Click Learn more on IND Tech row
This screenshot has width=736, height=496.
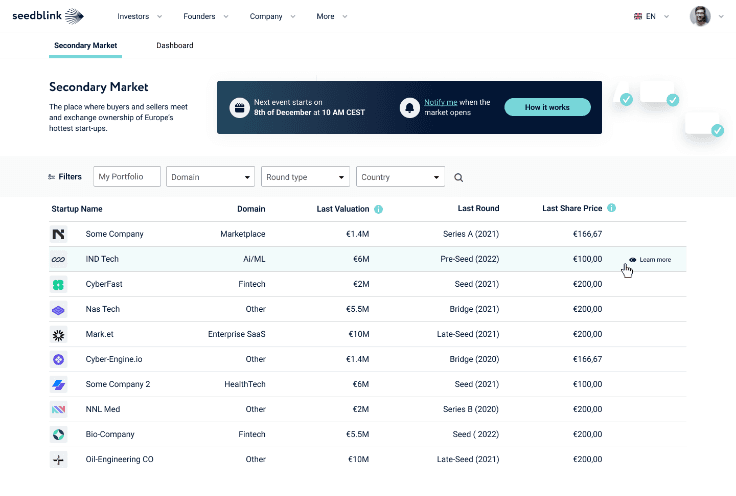click(x=655, y=259)
